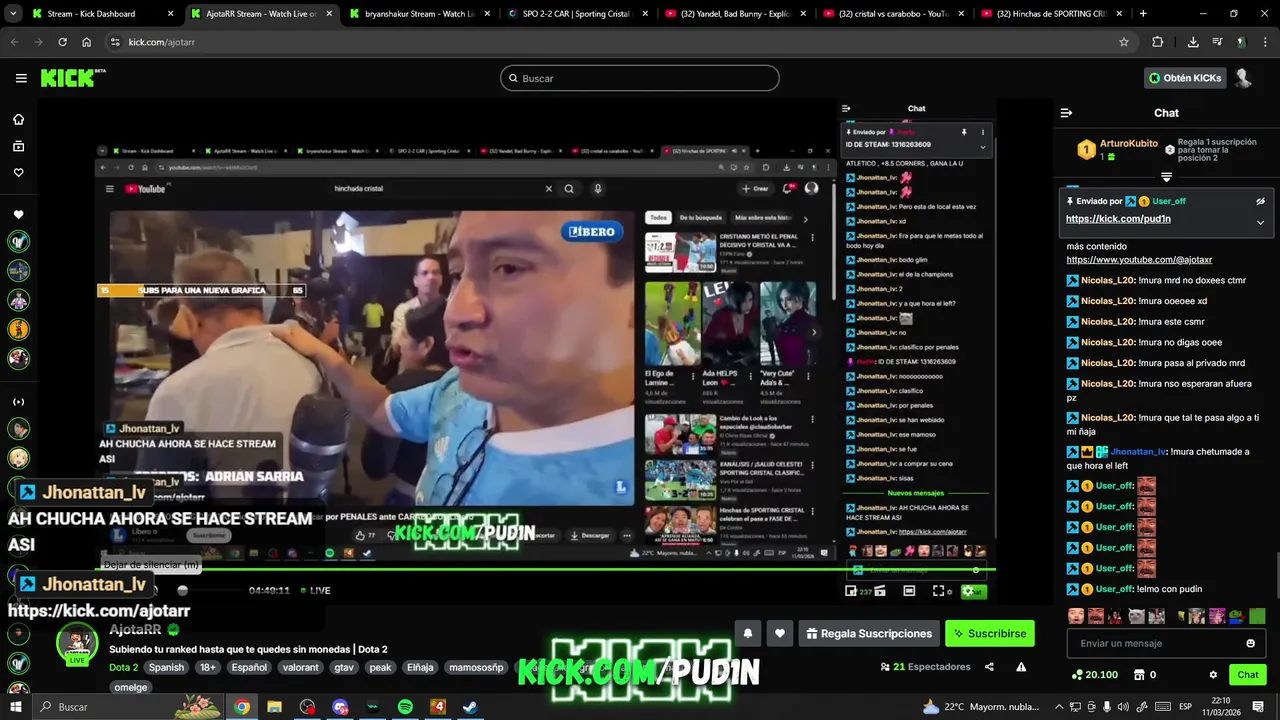Click the bell notification button below stream

click(x=748, y=633)
